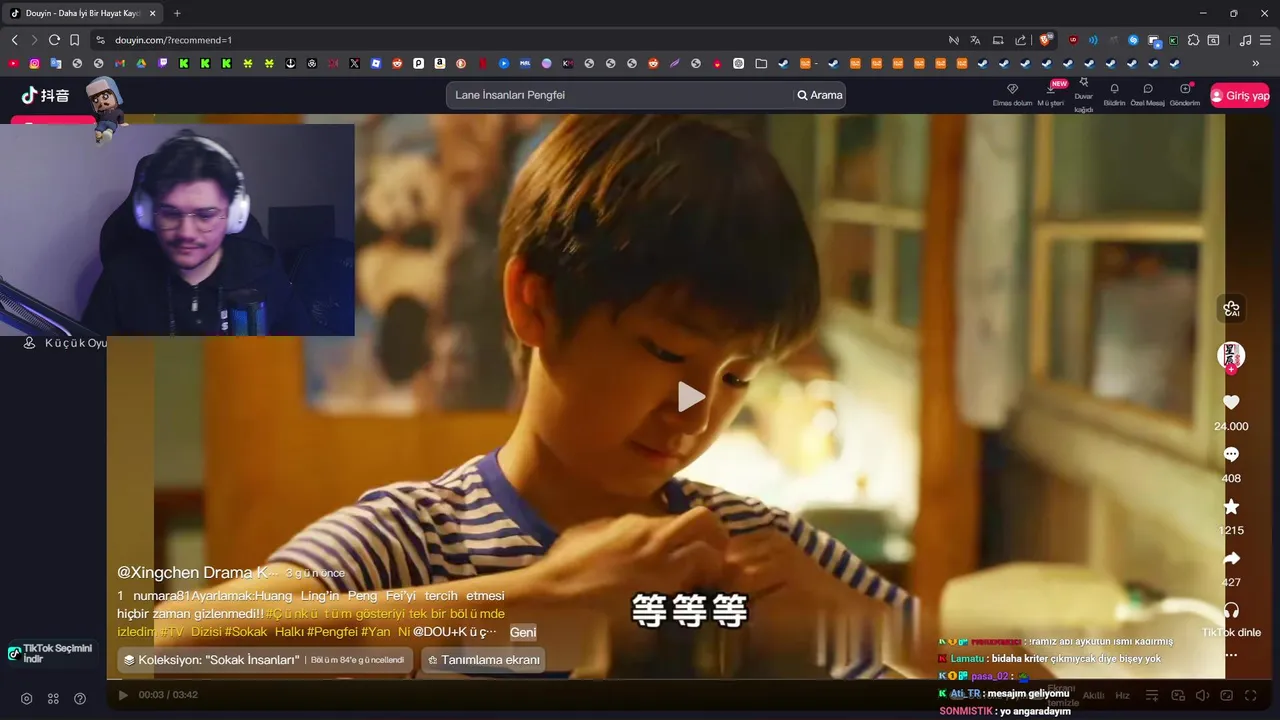The image size is (1280, 720).
Task: Click the Arama search button
Action: [819, 95]
